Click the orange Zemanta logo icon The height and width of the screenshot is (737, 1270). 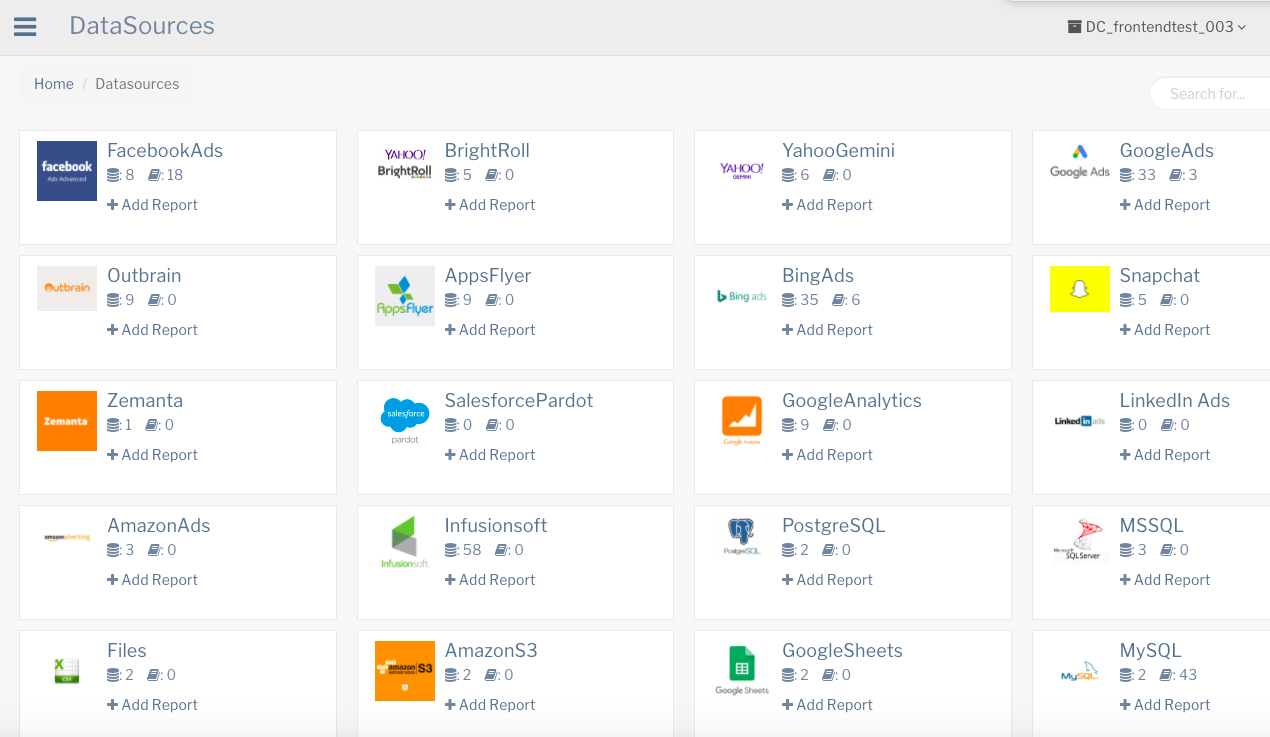point(67,421)
